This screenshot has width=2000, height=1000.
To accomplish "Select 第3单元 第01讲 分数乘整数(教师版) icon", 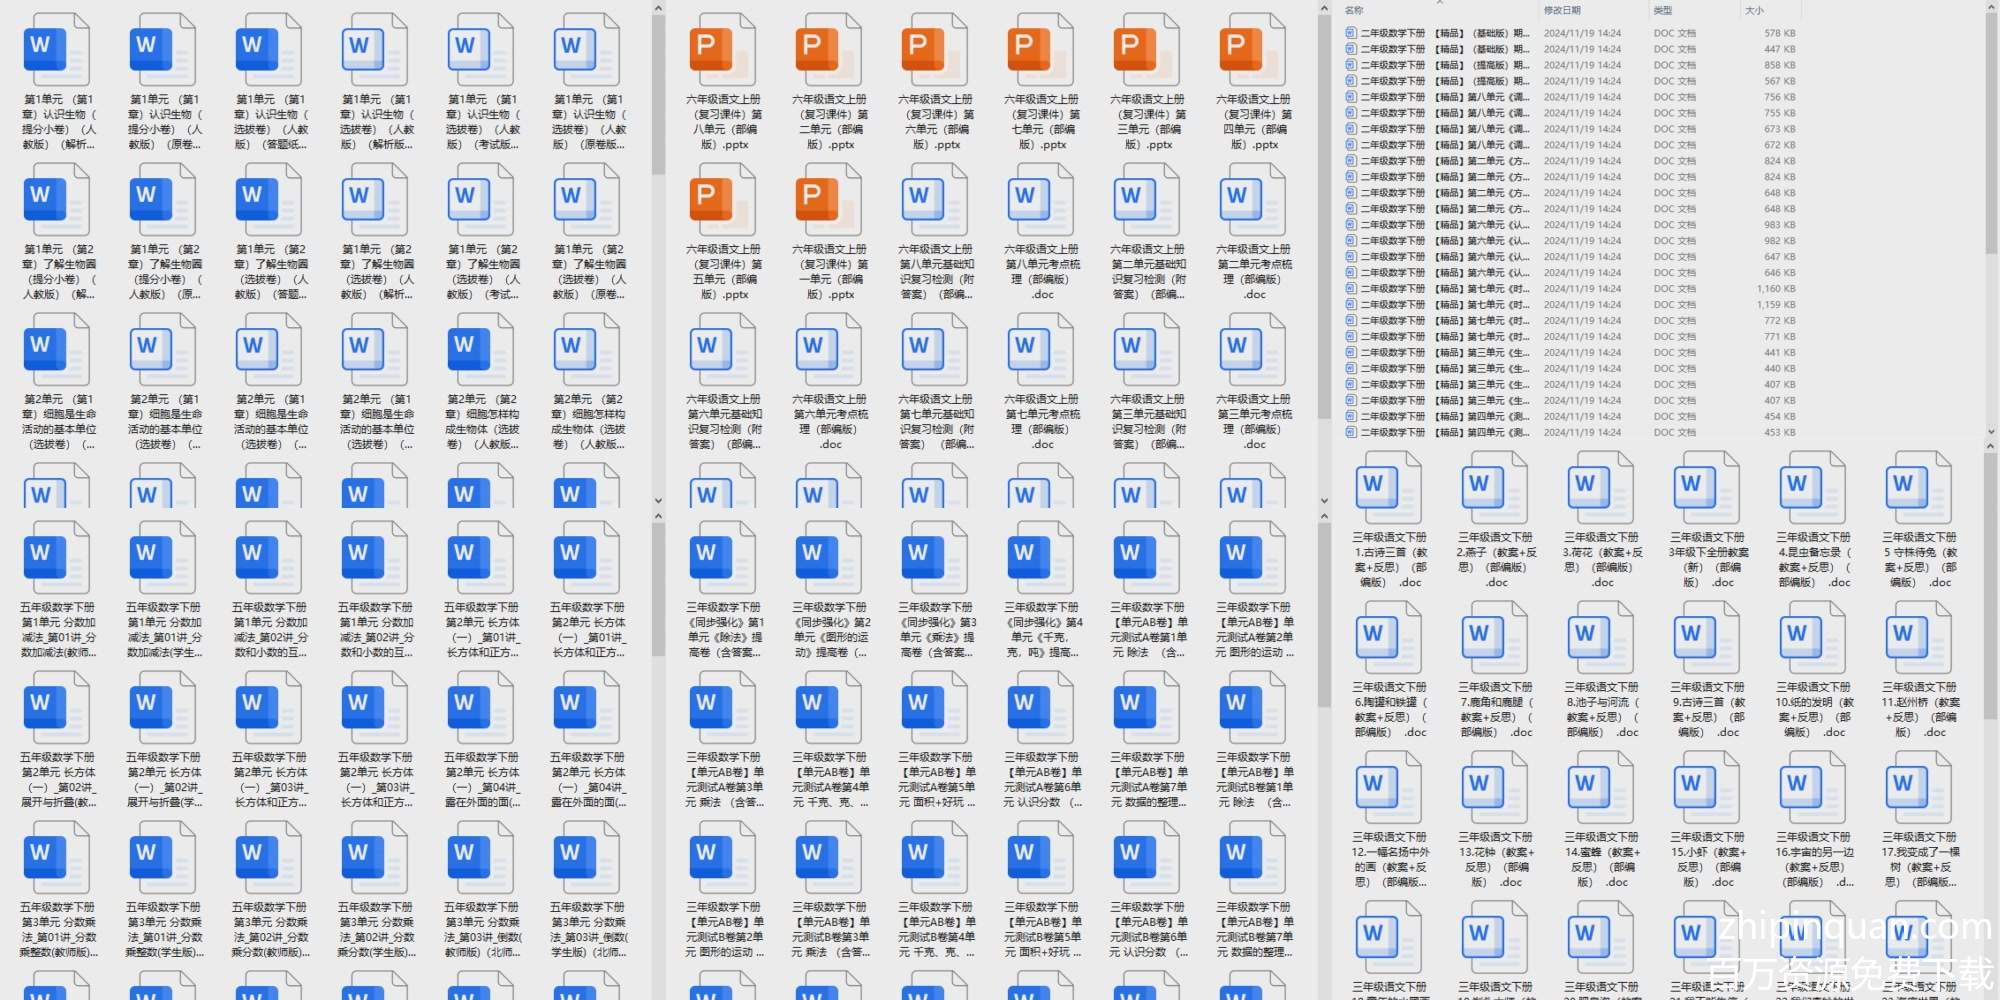I will pyautogui.click(x=57, y=857).
